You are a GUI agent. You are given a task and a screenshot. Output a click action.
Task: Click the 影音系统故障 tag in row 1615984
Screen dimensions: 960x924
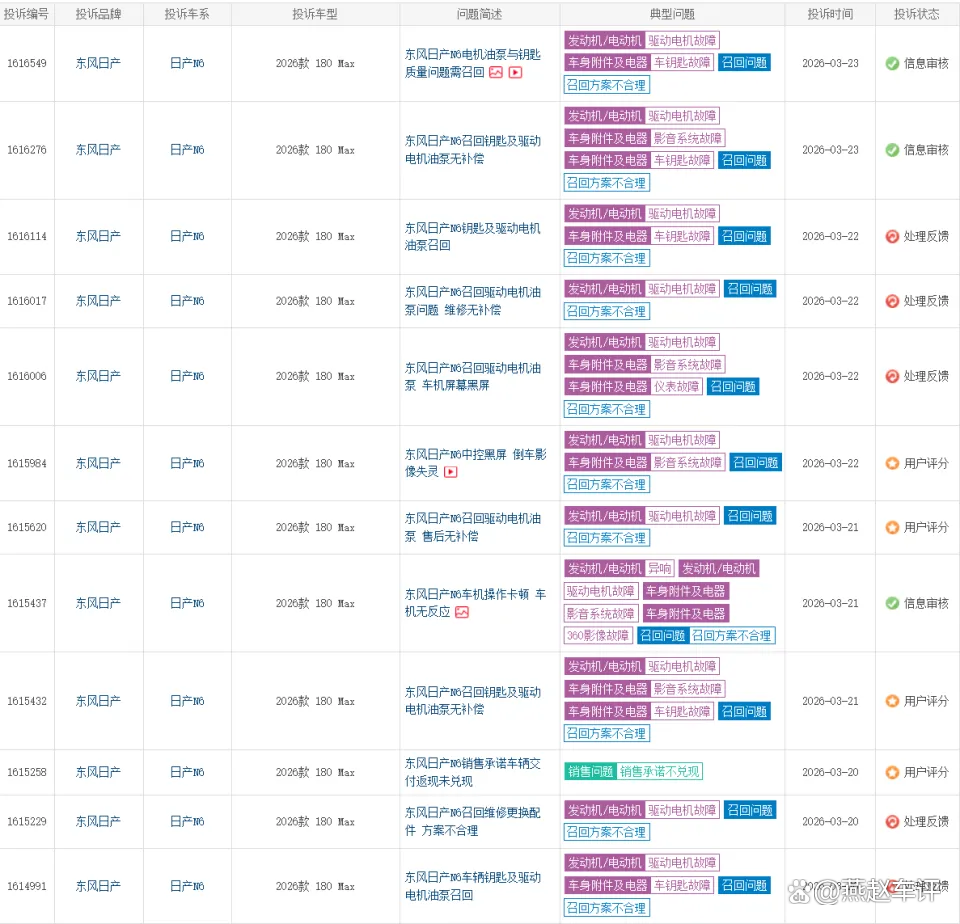pos(688,463)
